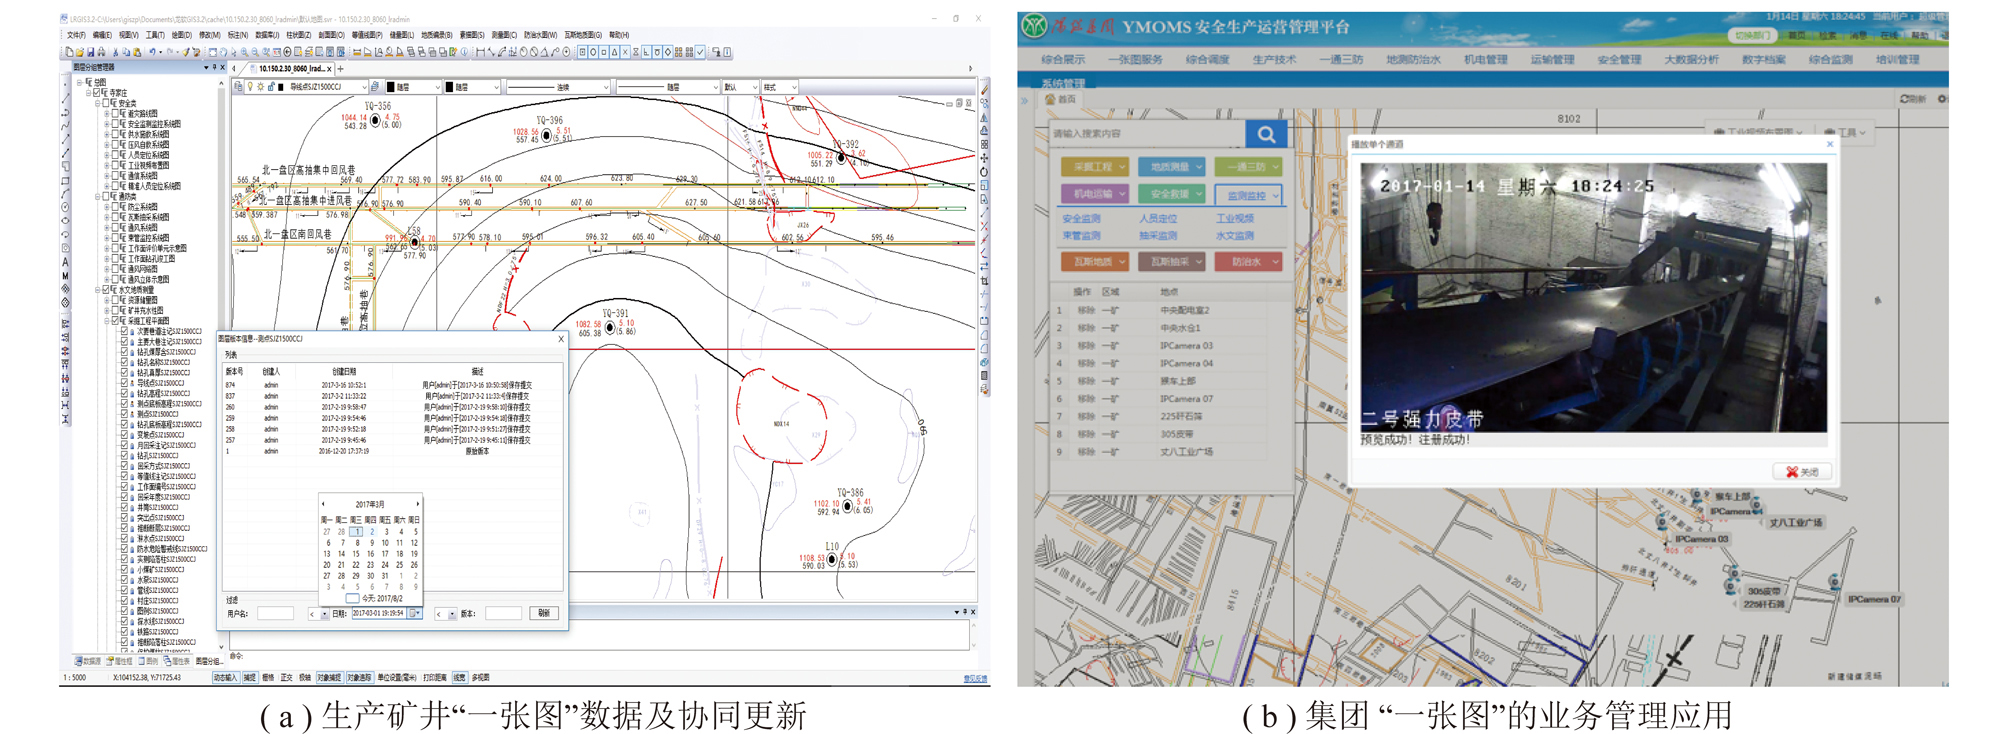
Task: Open the current layer dropdown 导线点SJZ1500CCJ
Action: click(x=364, y=87)
